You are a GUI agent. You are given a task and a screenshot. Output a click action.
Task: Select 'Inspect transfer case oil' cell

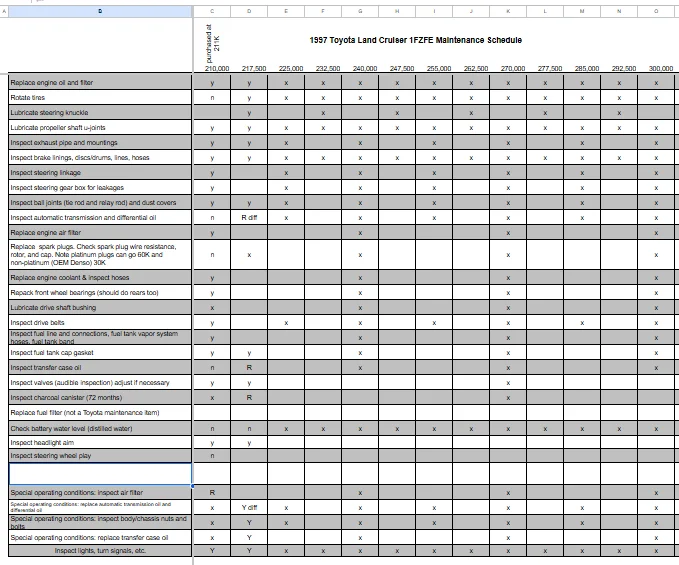tap(100, 368)
